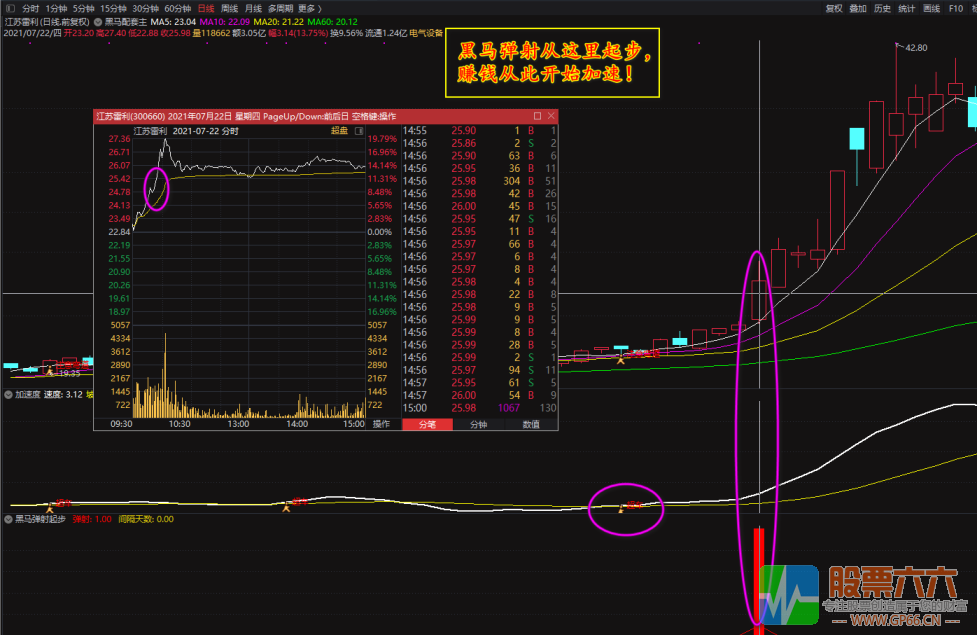The width and height of the screenshot is (977, 635).
Task: Expand main chart indicator dropdown near 黑马配套主
Action: pos(98,22)
